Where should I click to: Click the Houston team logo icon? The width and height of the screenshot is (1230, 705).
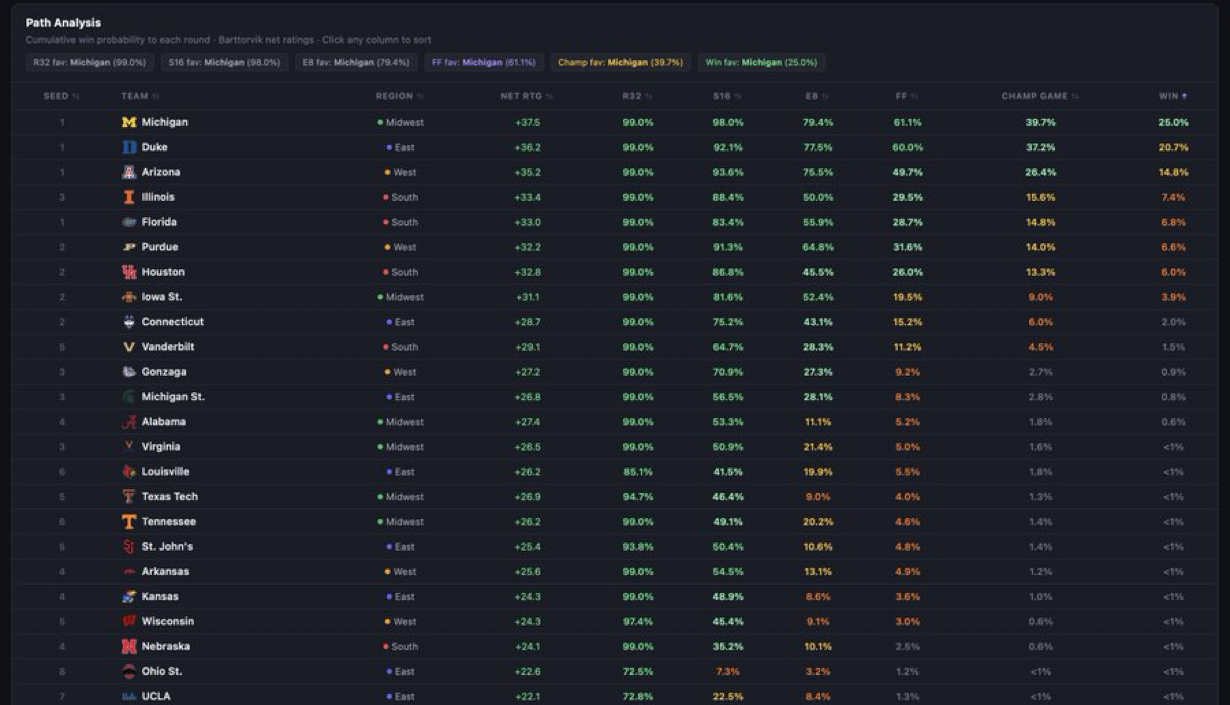pos(128,272)
